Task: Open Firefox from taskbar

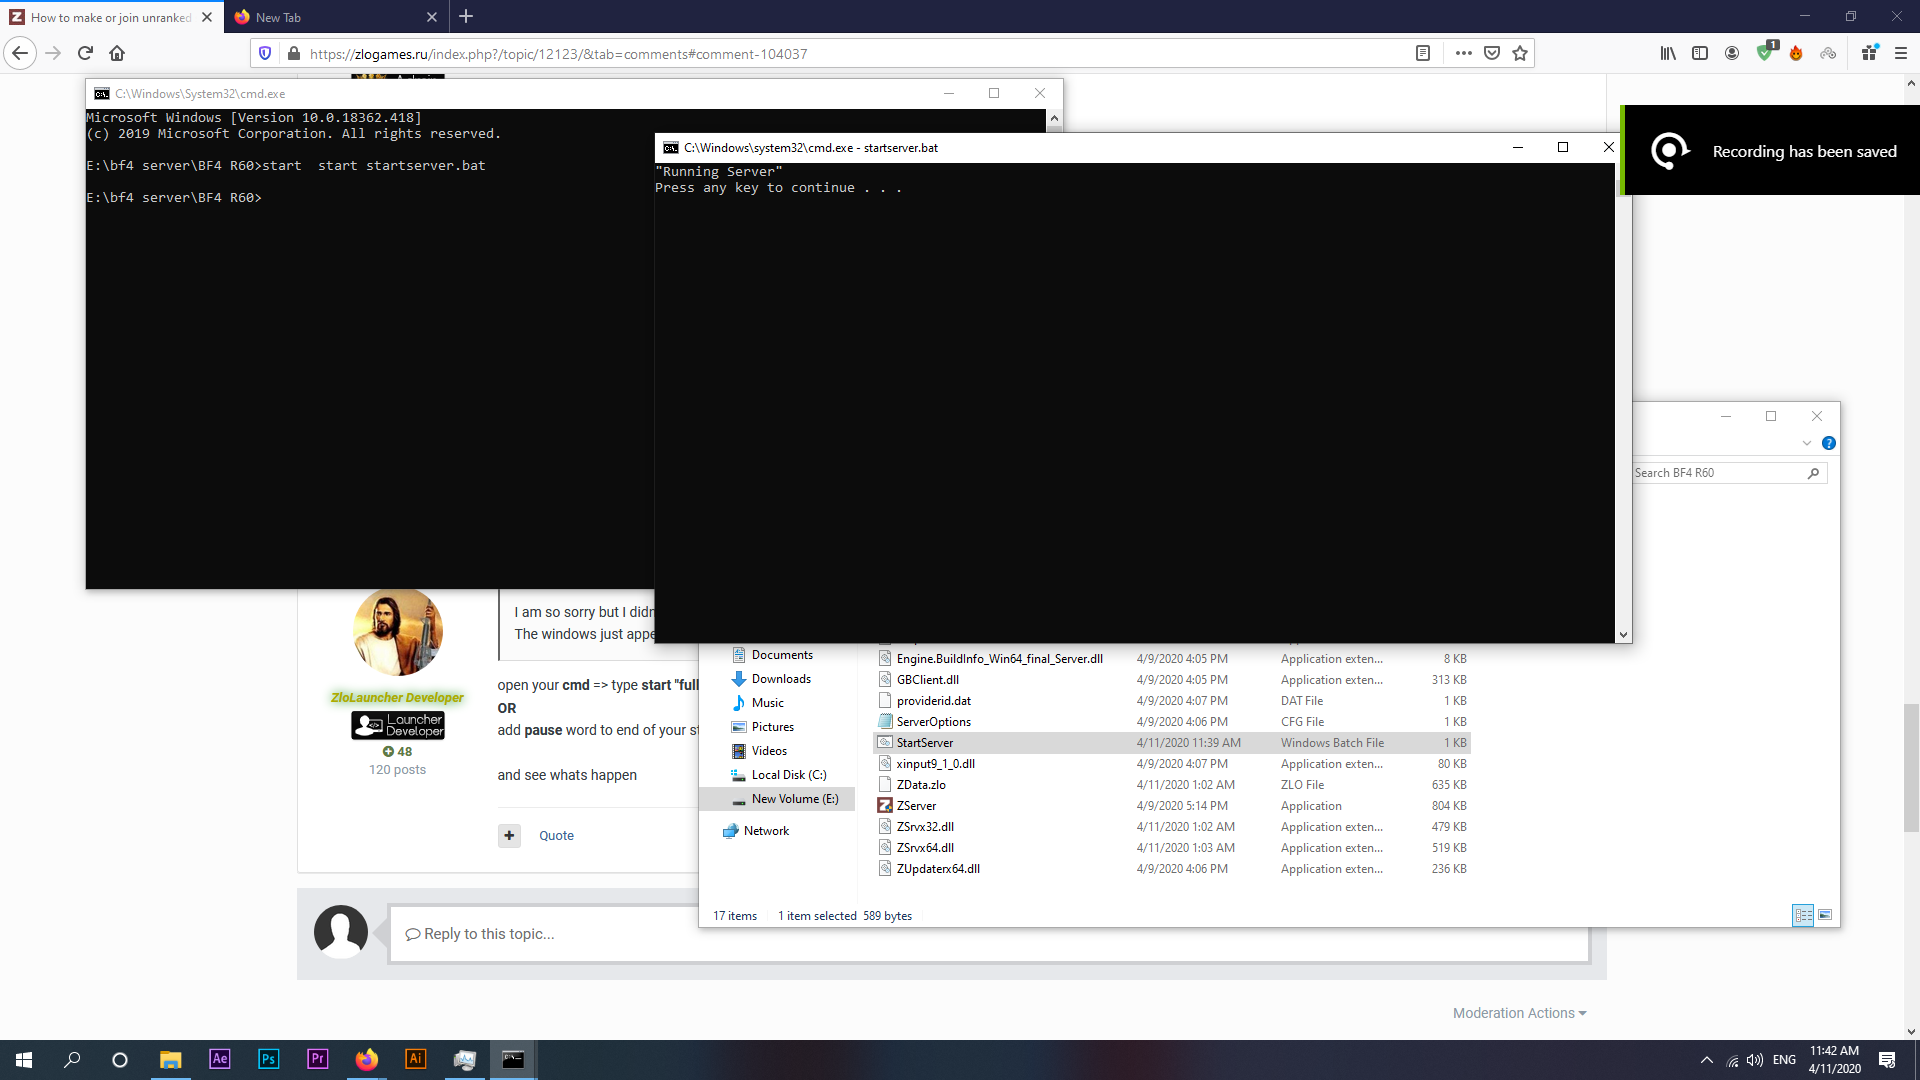Action: (x=366, y=1060)
